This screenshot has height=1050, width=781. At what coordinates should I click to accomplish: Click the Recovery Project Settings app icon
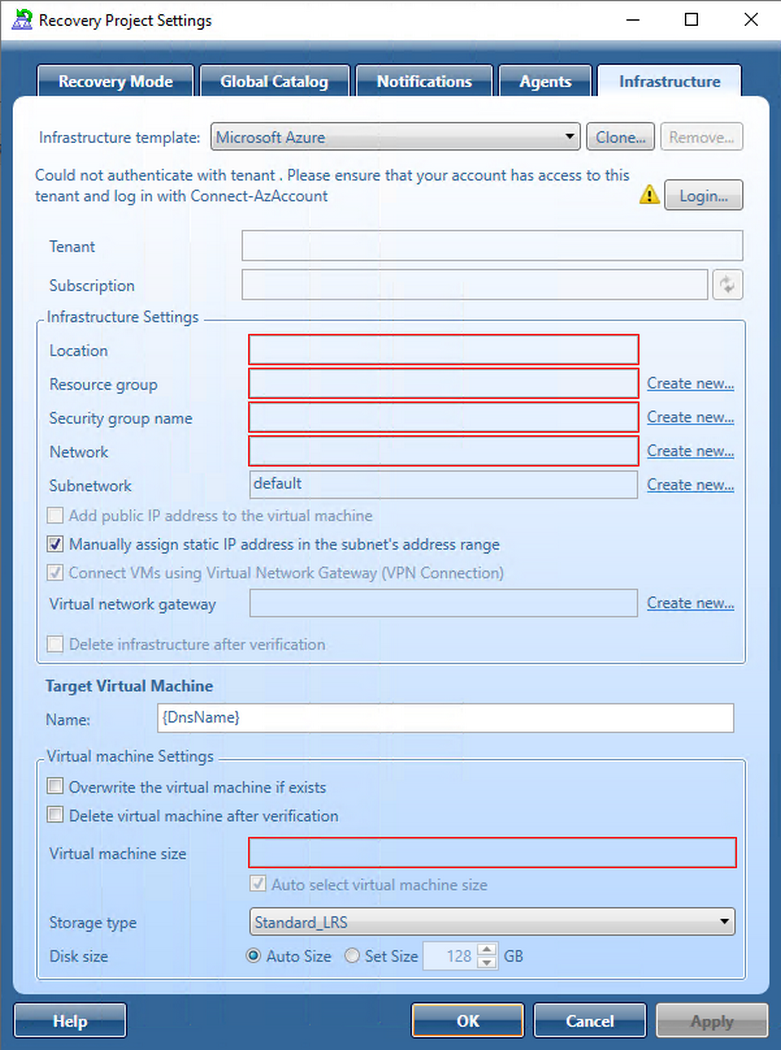point(23,19)
